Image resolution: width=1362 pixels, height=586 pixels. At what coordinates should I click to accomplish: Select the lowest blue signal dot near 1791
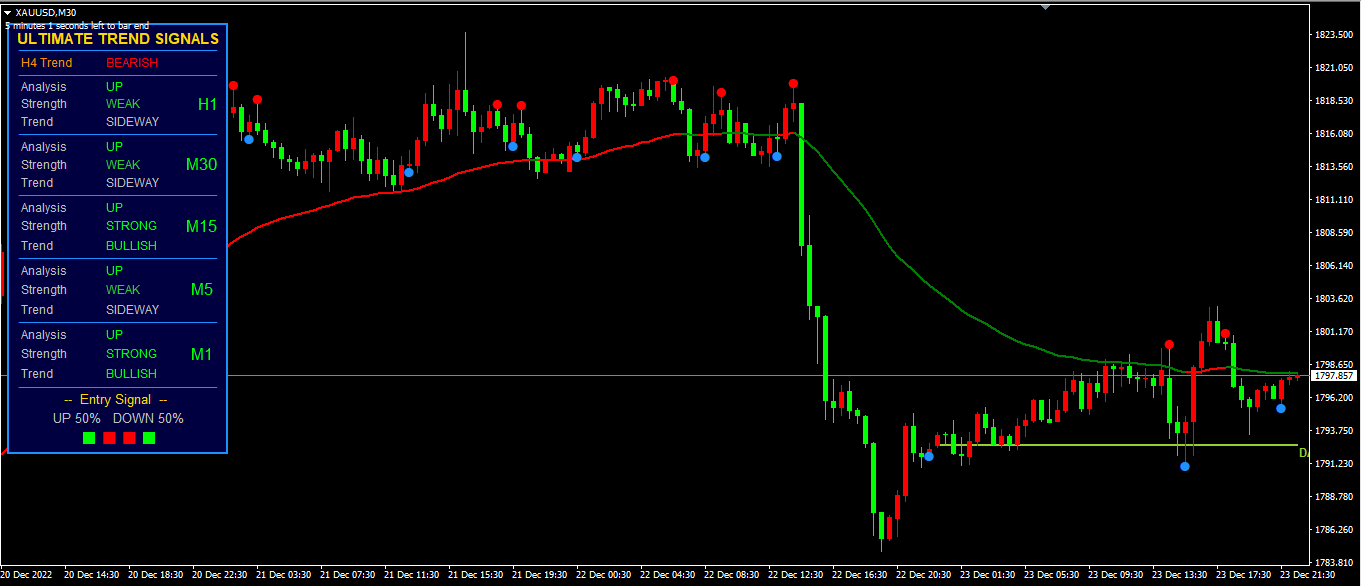(x=1185, y=466)
